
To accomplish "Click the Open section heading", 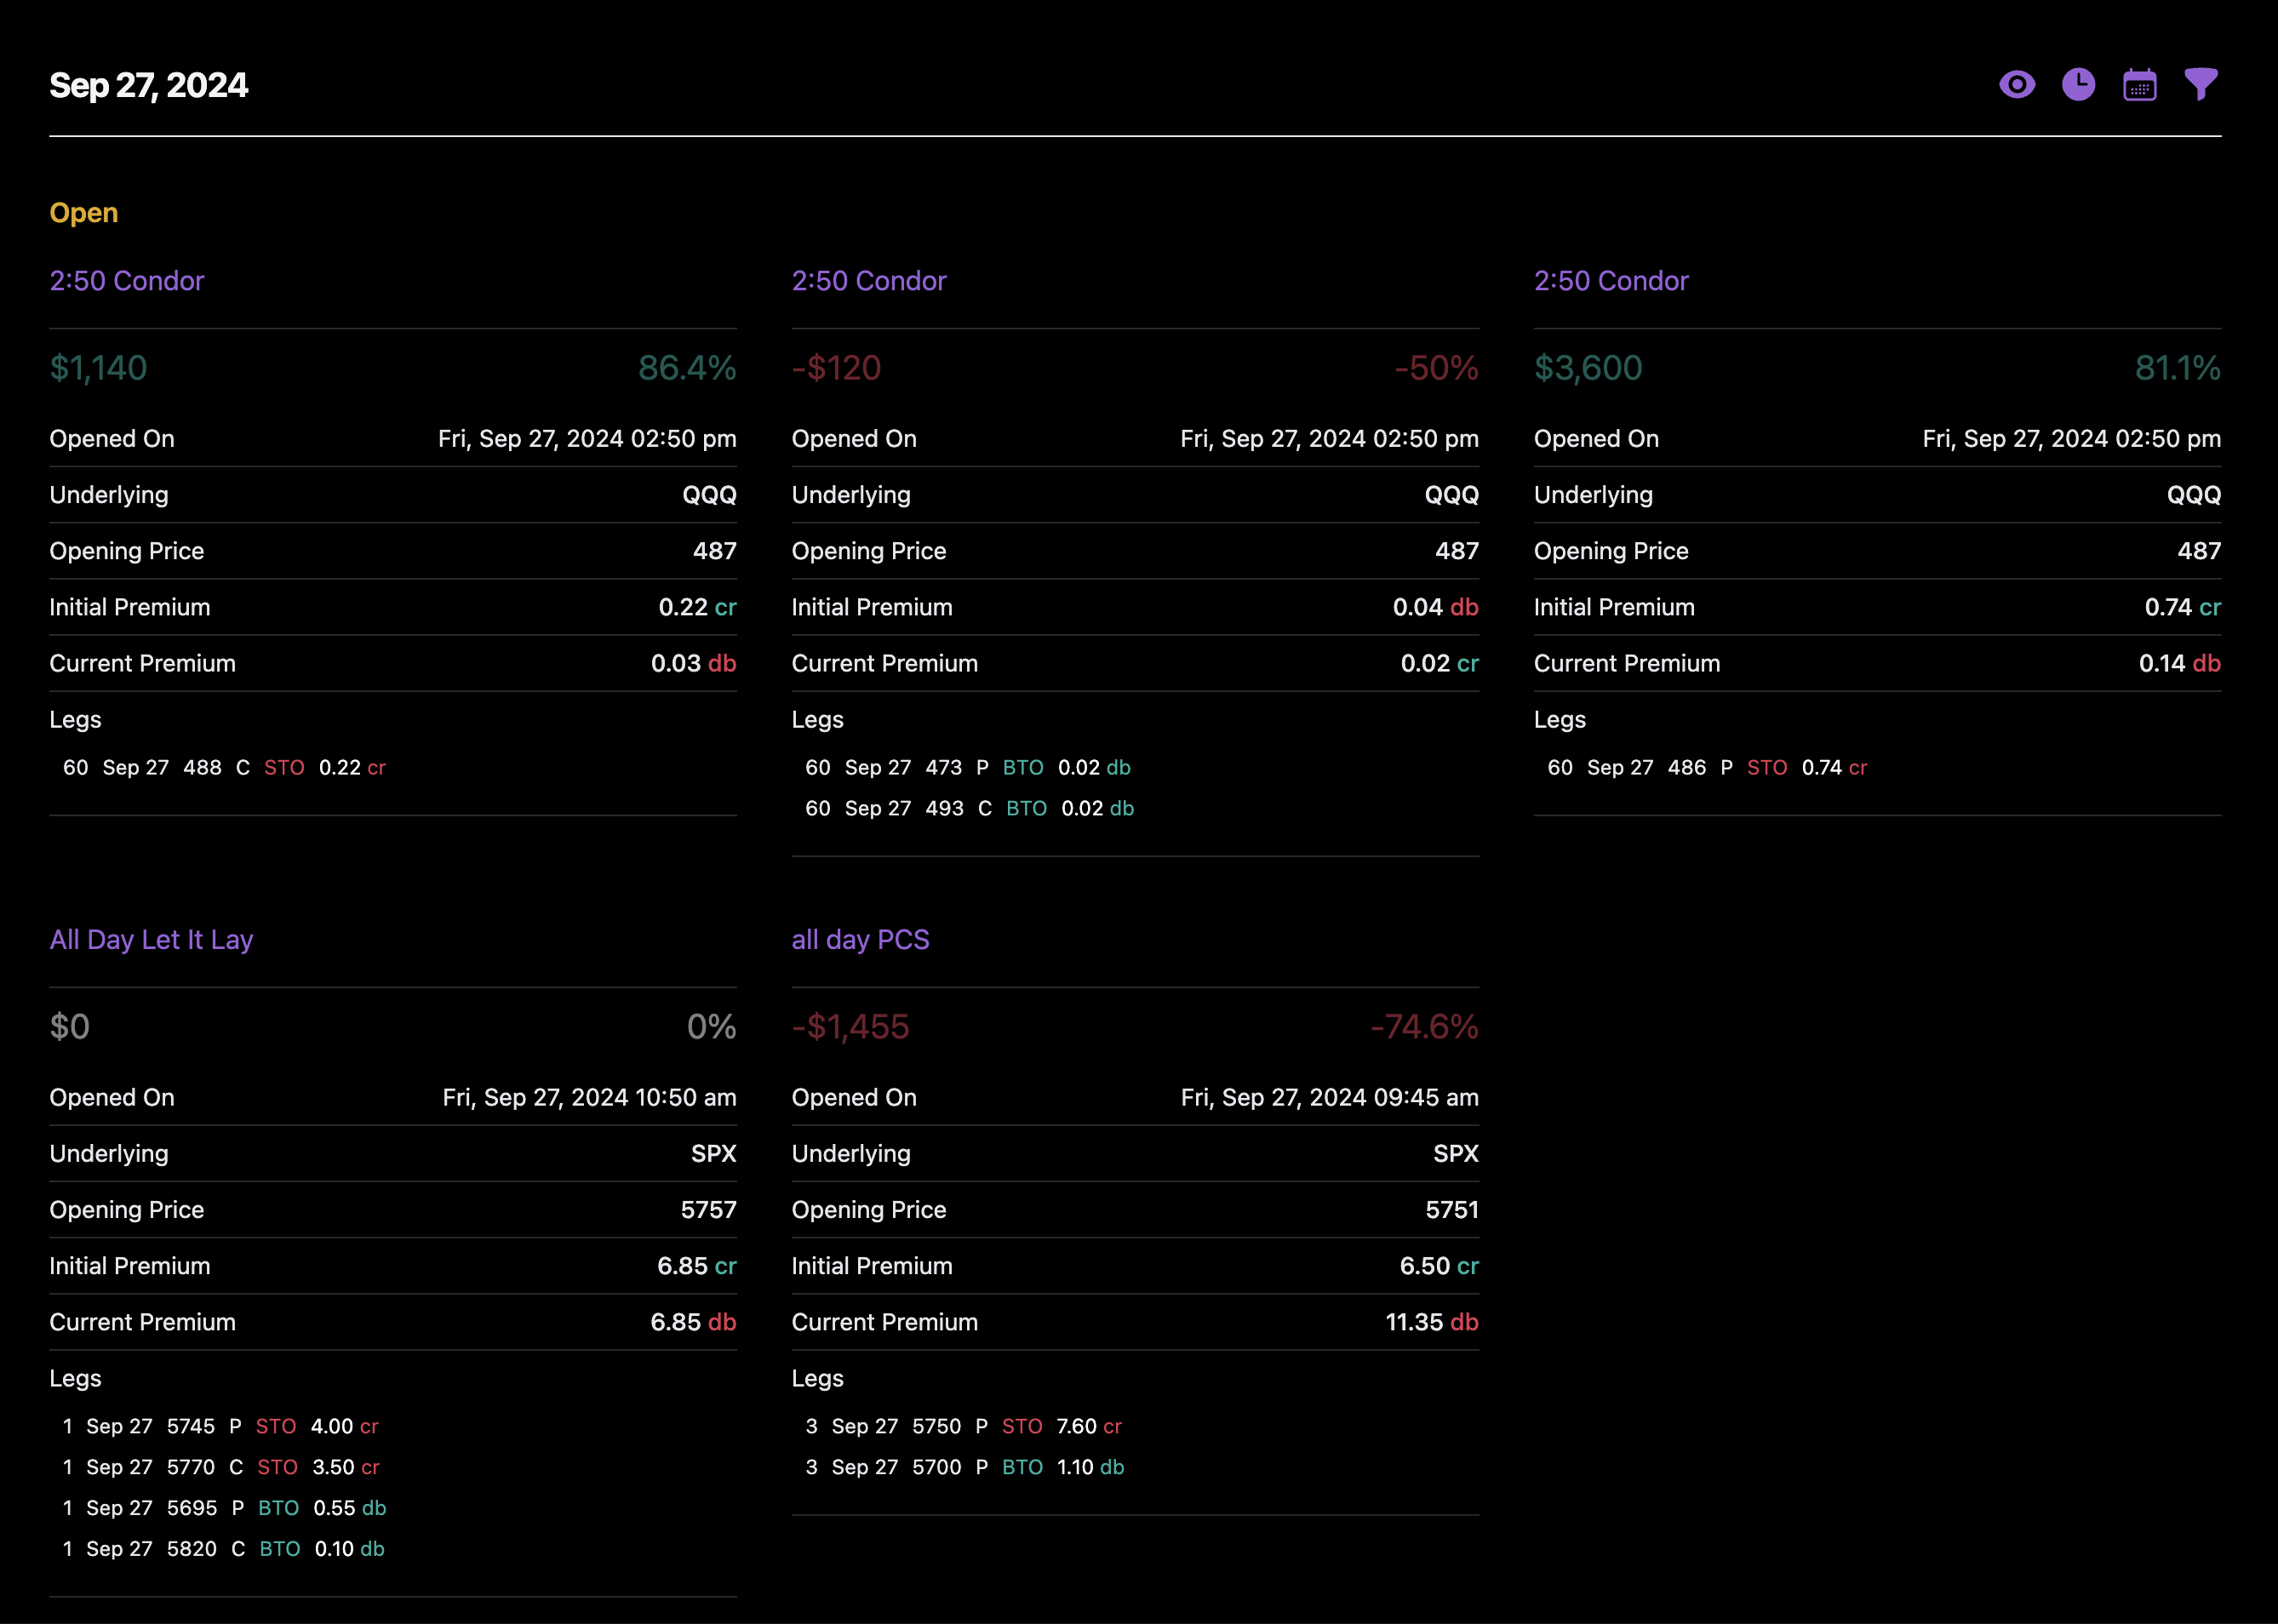I will coord(84,213).
